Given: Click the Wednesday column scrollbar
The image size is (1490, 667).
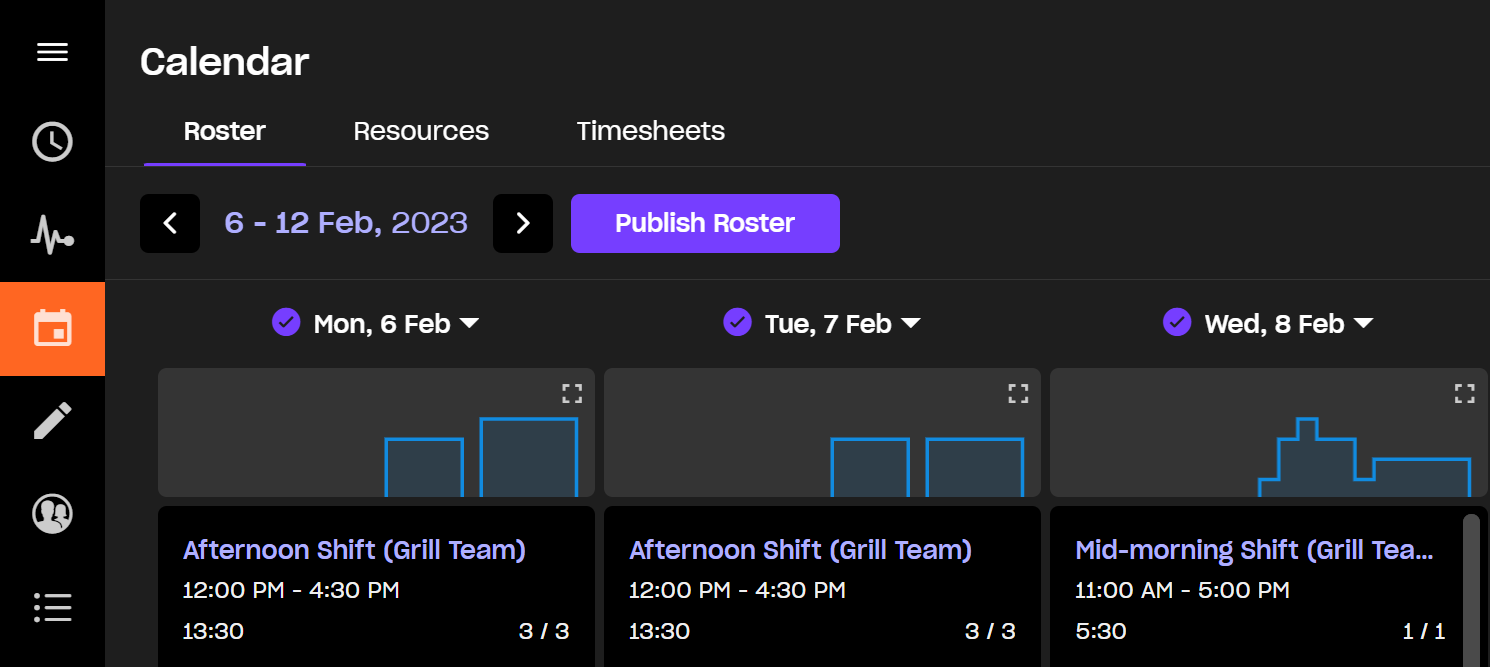Looking at the screenshot, I should click(1471, 580).
